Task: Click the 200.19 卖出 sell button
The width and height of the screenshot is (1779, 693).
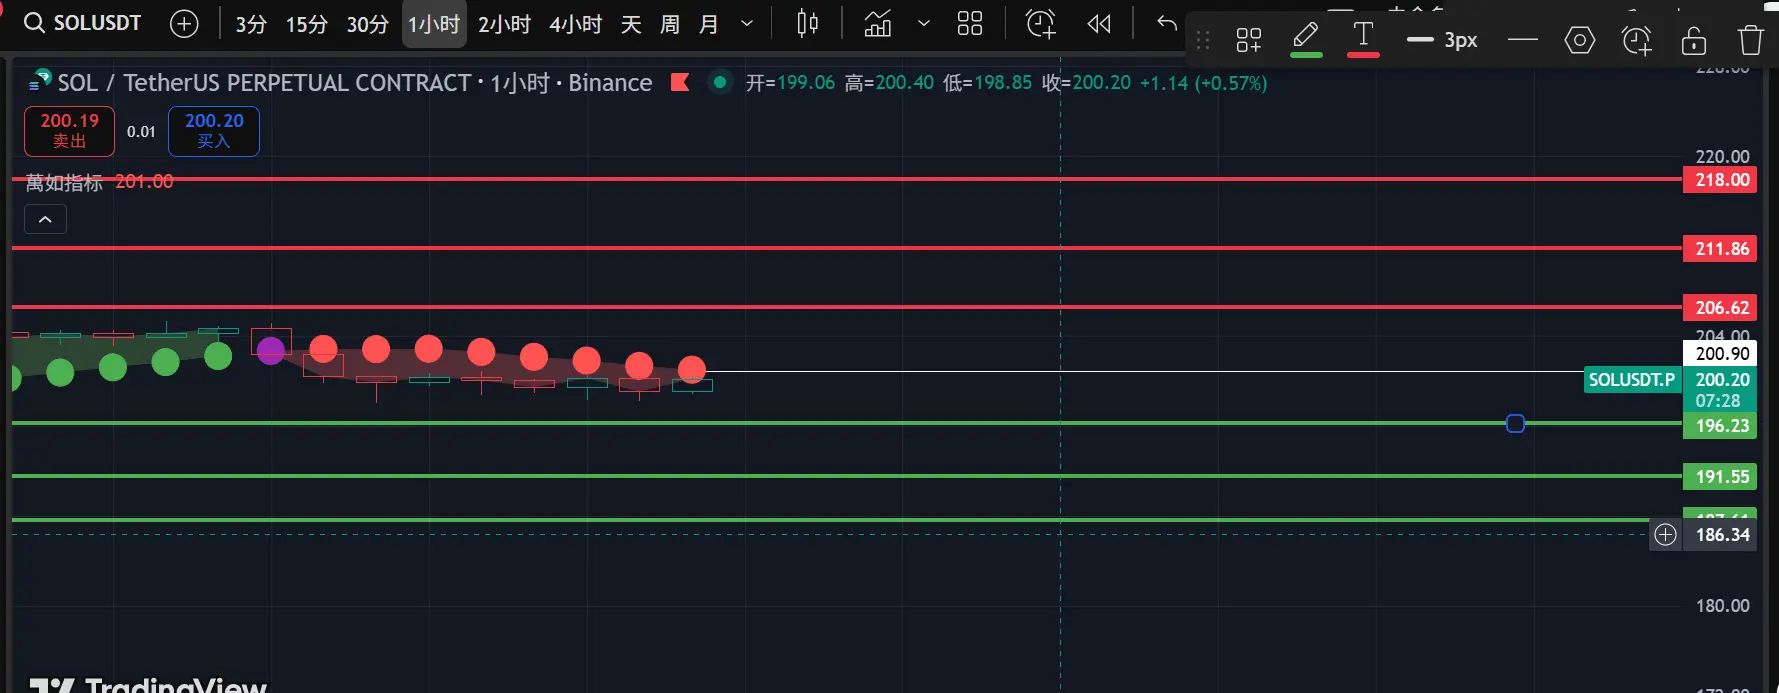Action: click(x=69, y=131)
